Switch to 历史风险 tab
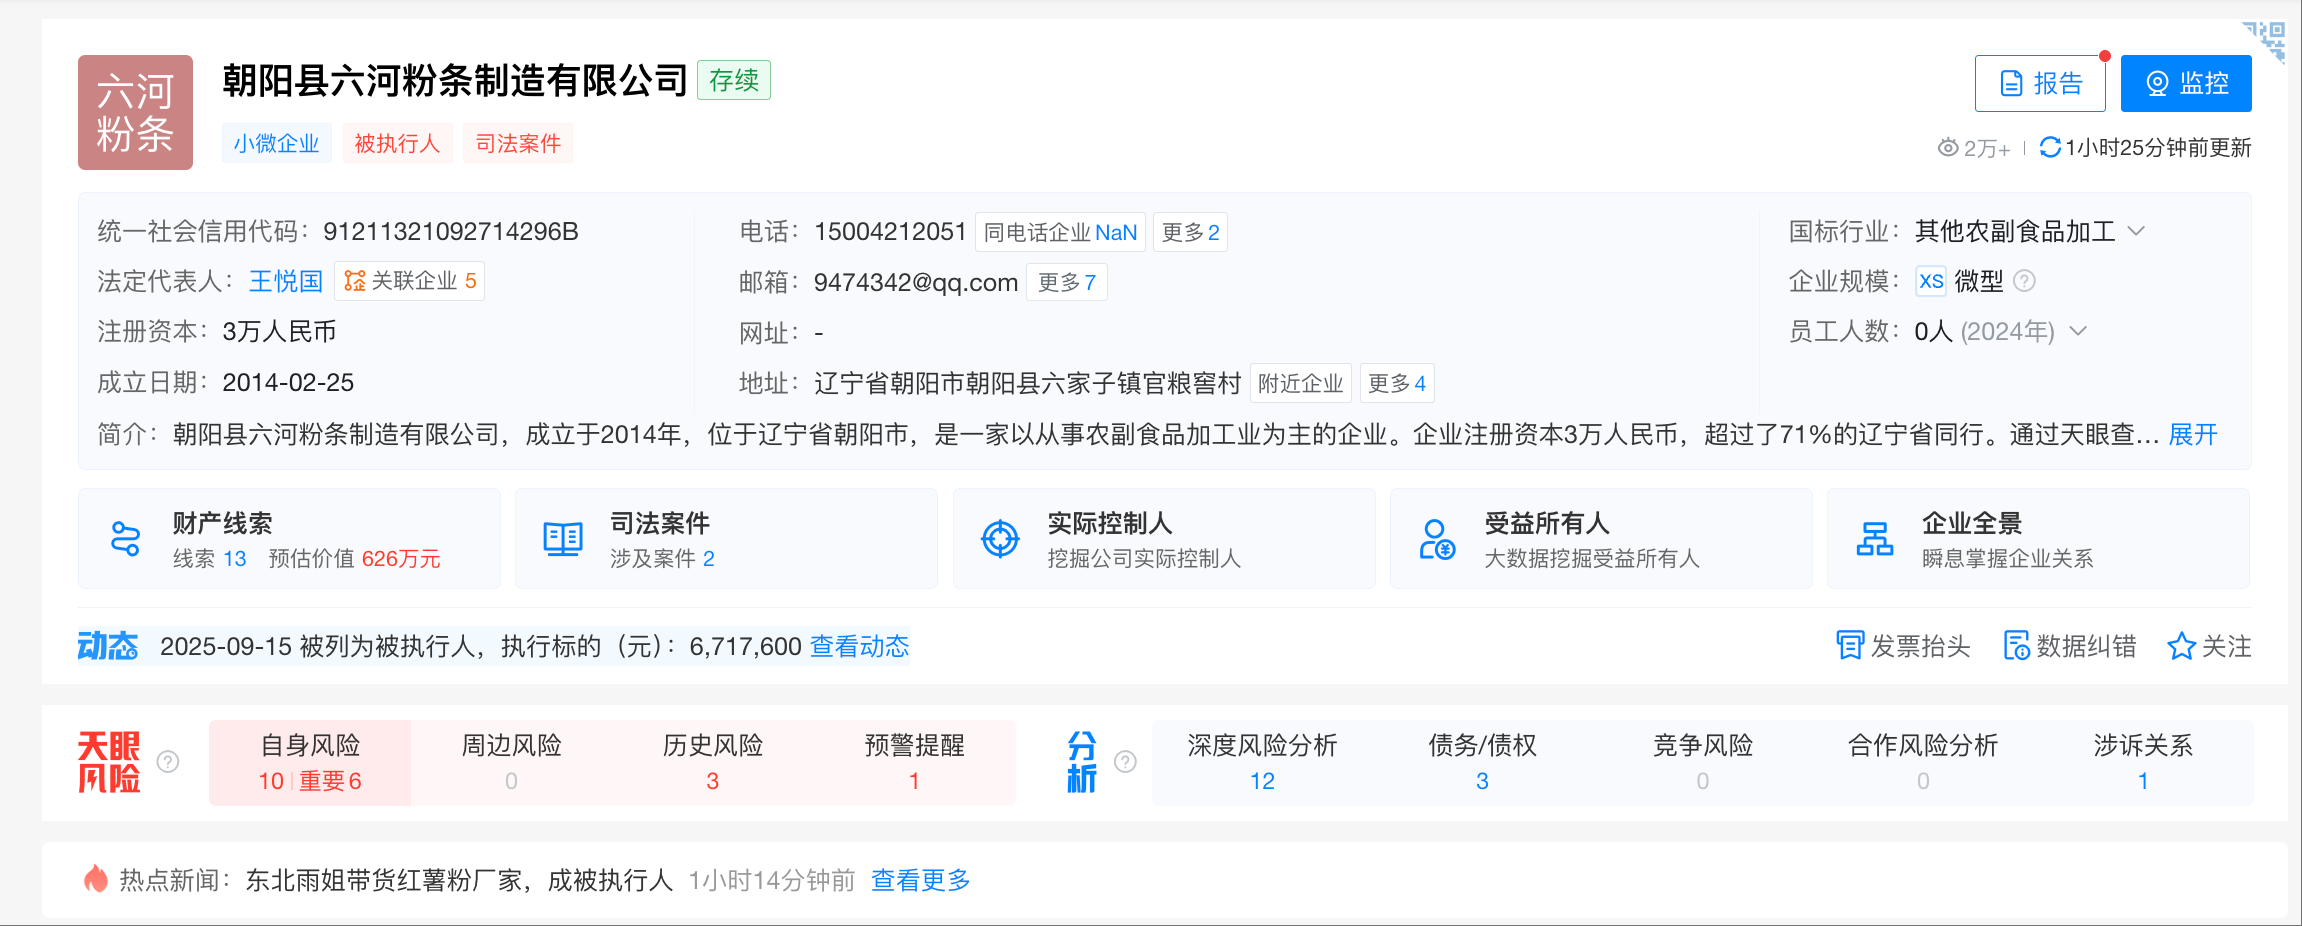This screenshot has height=926, width=2302. (x=713, y=762)
